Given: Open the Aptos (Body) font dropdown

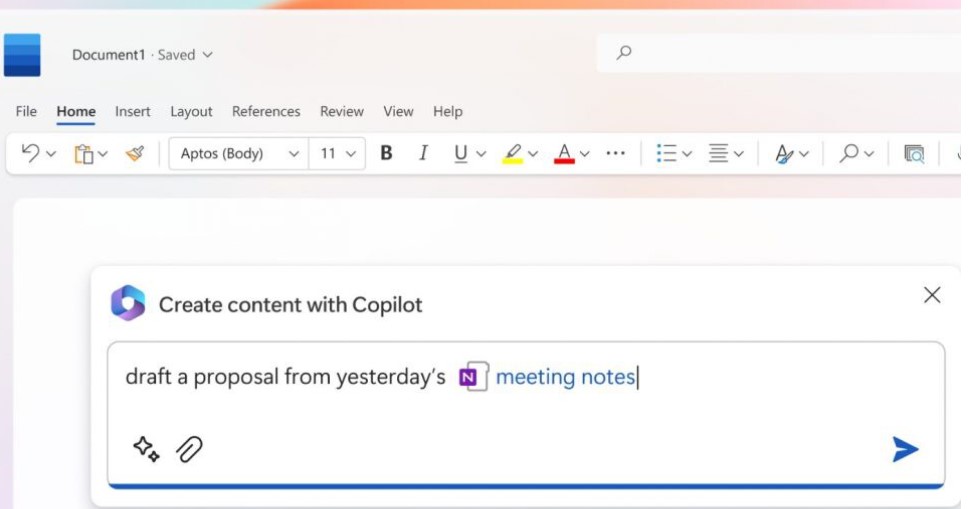Looking at the screenshot, I should 238,153.
